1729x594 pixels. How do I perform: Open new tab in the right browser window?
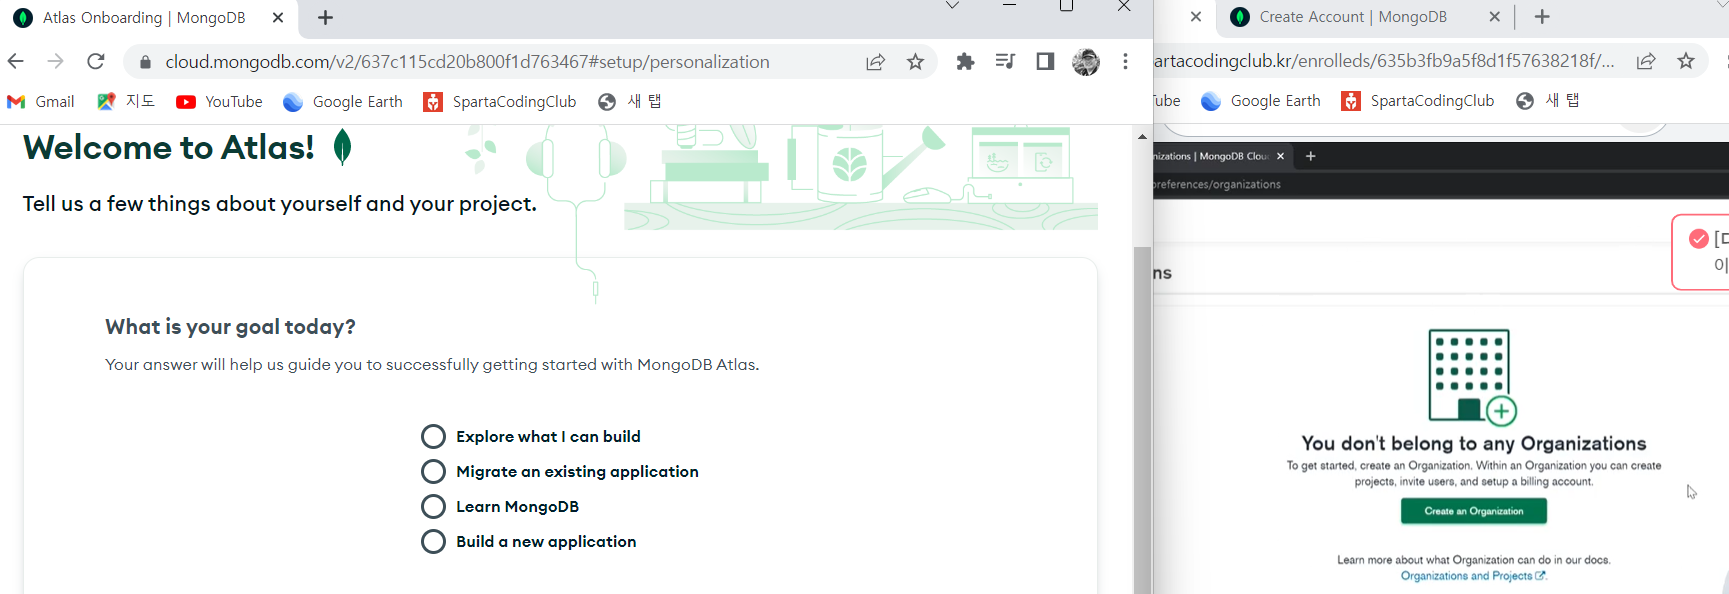(1542, 17)
